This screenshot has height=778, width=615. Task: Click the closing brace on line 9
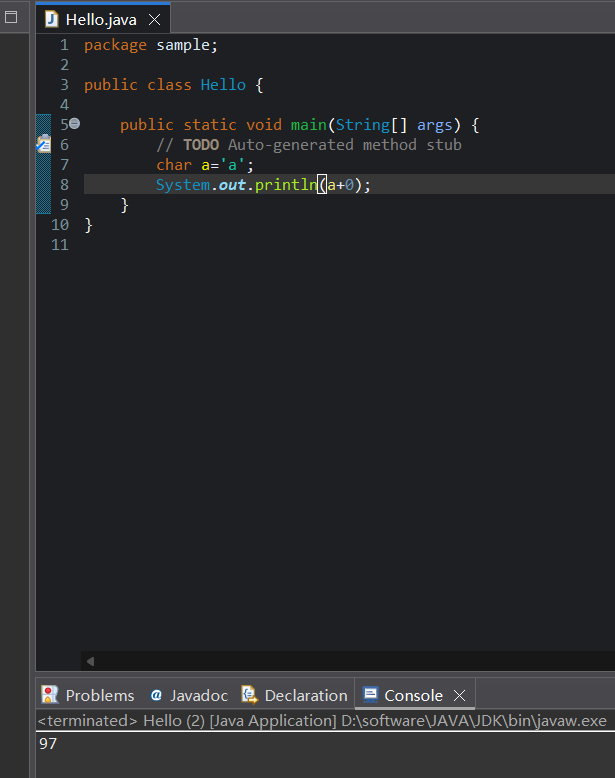coord(125,205)
